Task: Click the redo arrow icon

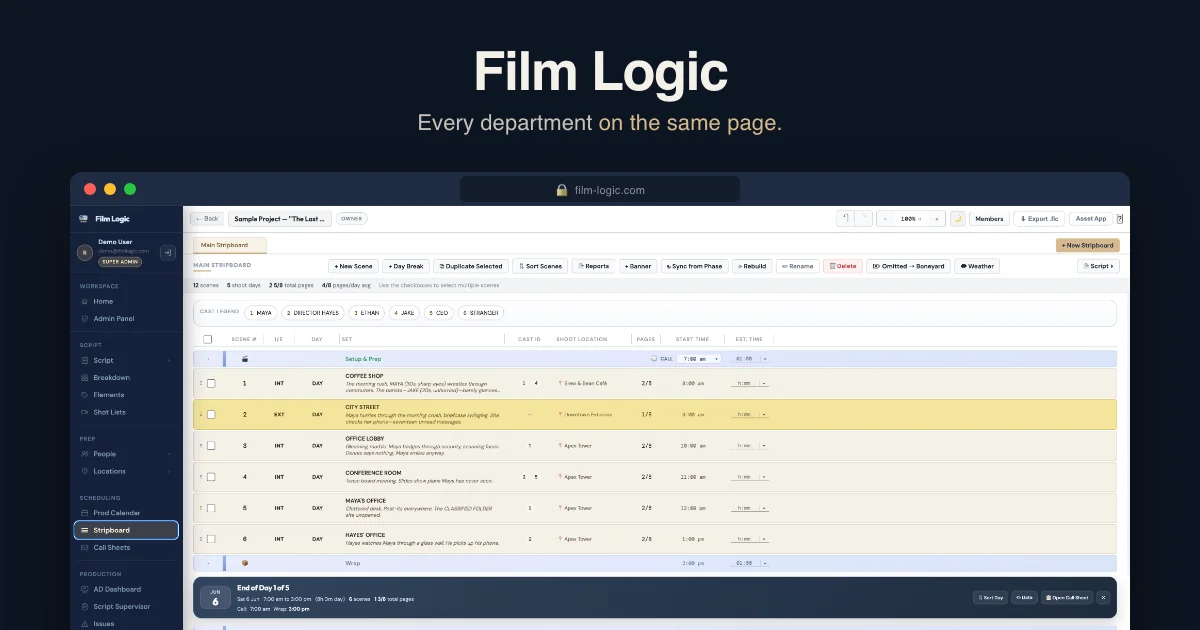Action: pos(864,218)
